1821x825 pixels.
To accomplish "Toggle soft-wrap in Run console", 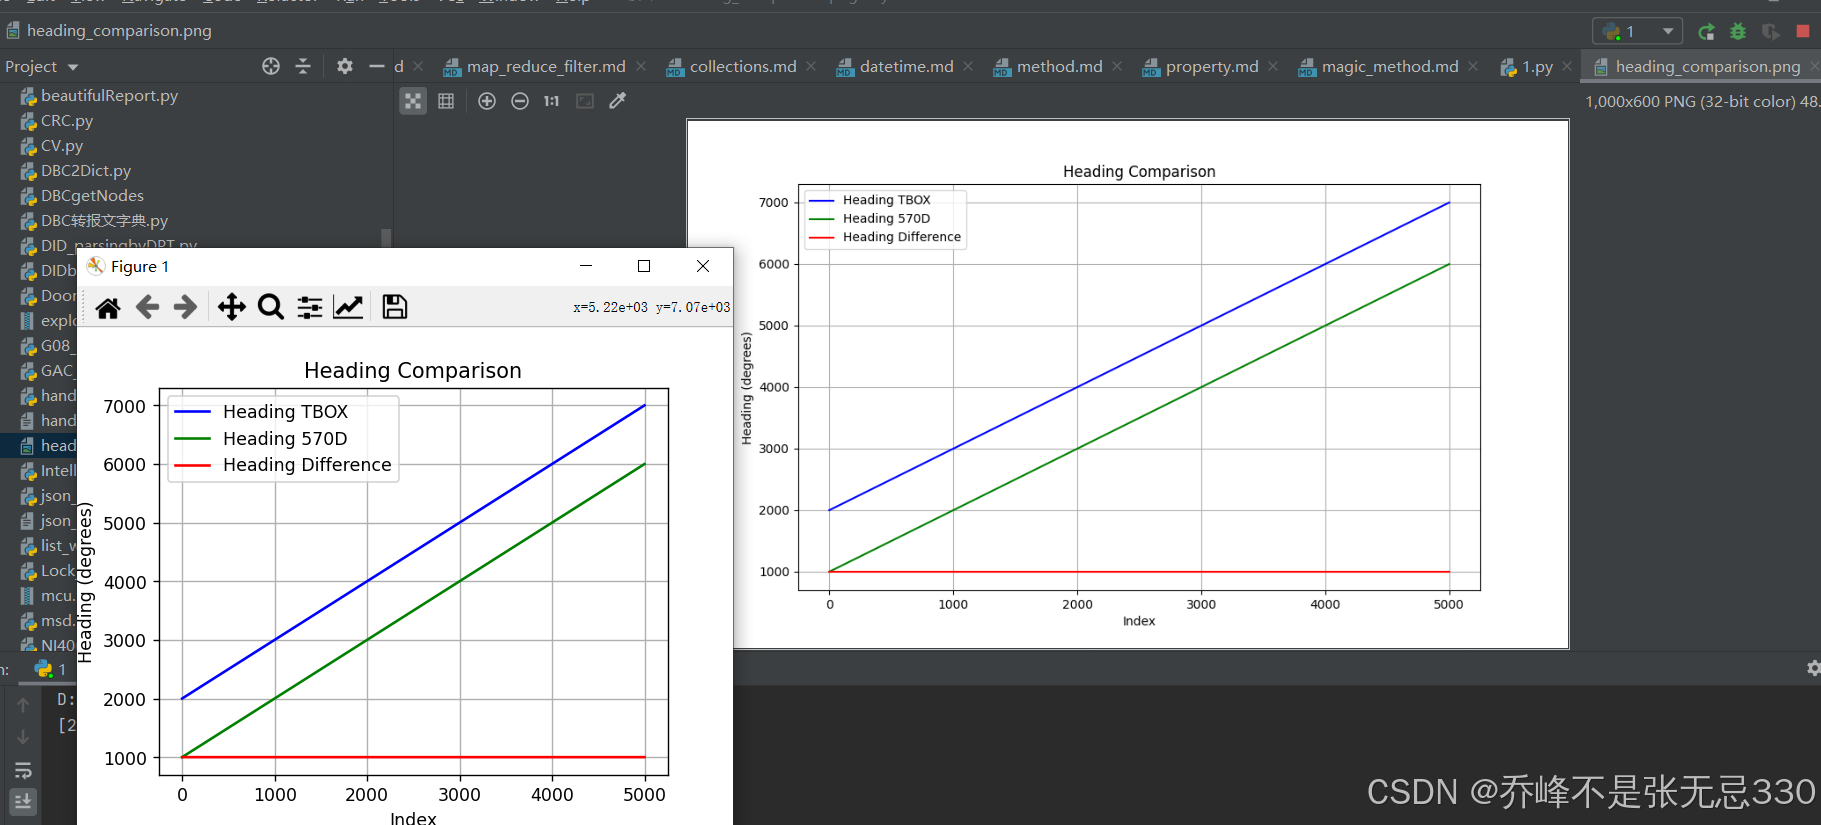I will (23, 770).
